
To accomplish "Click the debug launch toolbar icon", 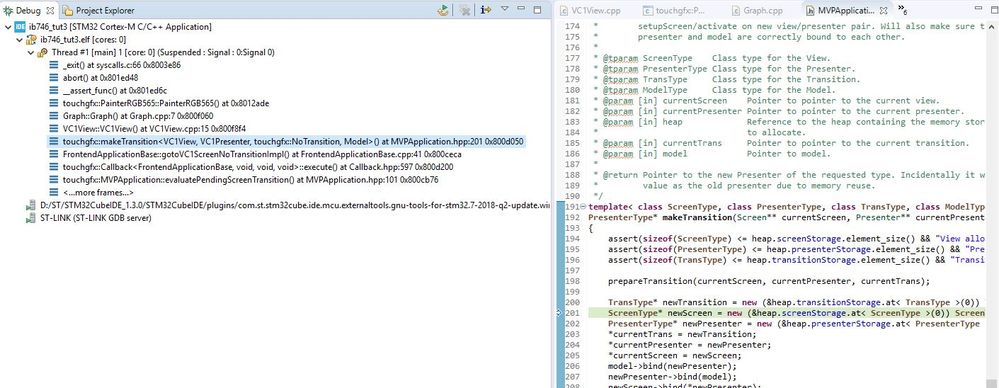I will [x=442, y=10].
